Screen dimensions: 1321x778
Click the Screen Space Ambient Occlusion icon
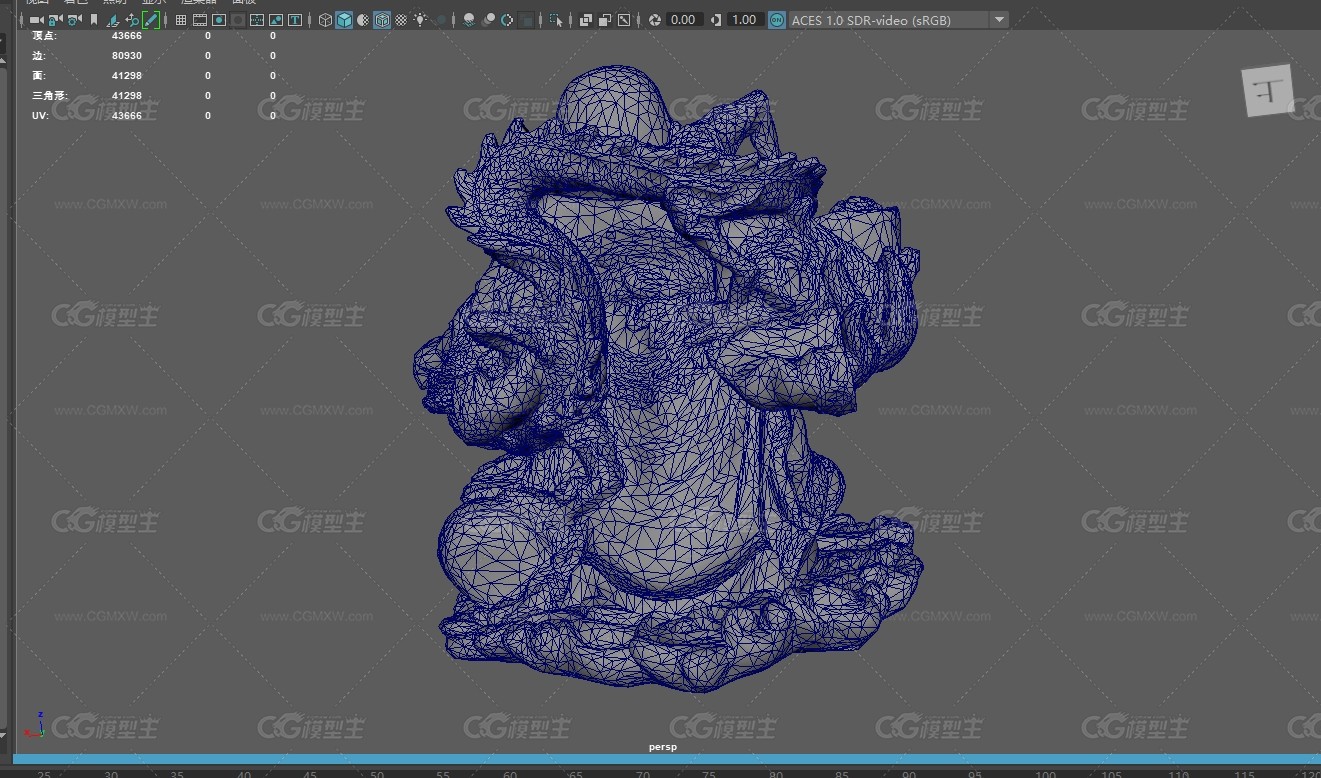point(469,20)
